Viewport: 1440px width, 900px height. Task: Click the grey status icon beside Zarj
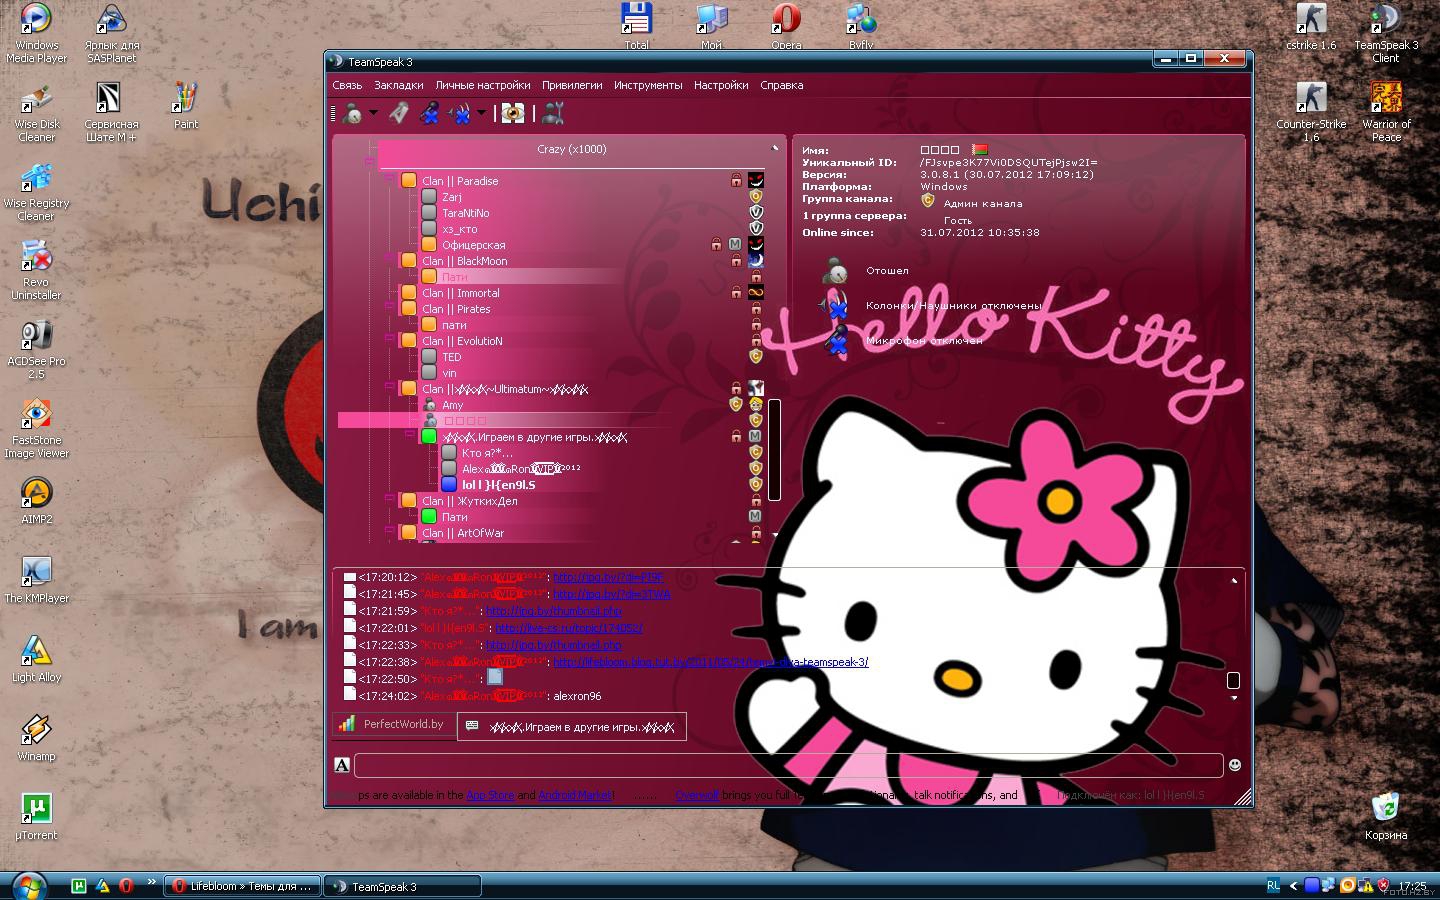click(x=429, y=197)
